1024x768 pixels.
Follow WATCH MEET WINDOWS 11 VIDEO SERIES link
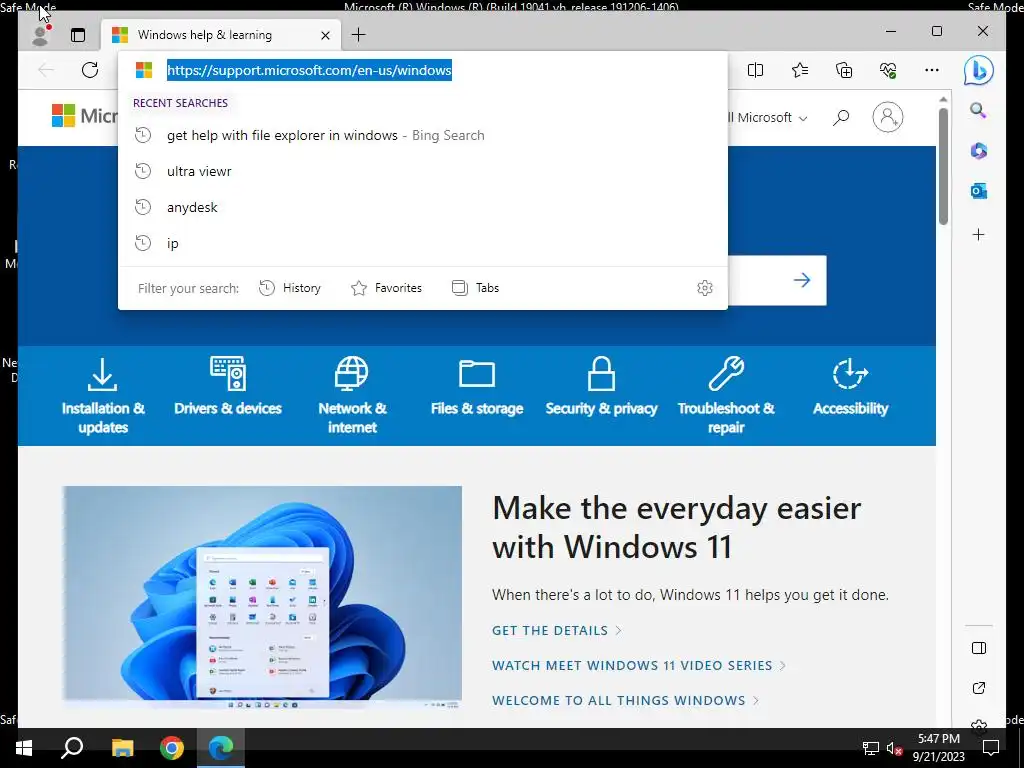pyautogui.click(x=639, y=665)
